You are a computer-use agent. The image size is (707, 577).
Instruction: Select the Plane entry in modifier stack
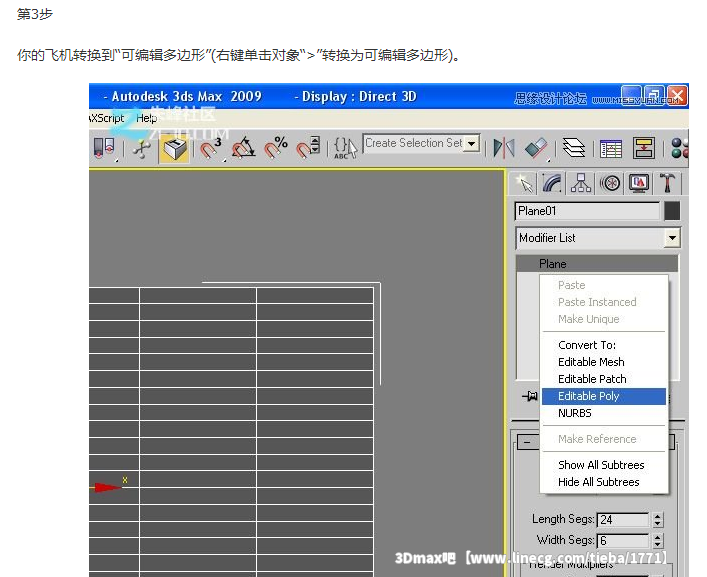(597, 264)
